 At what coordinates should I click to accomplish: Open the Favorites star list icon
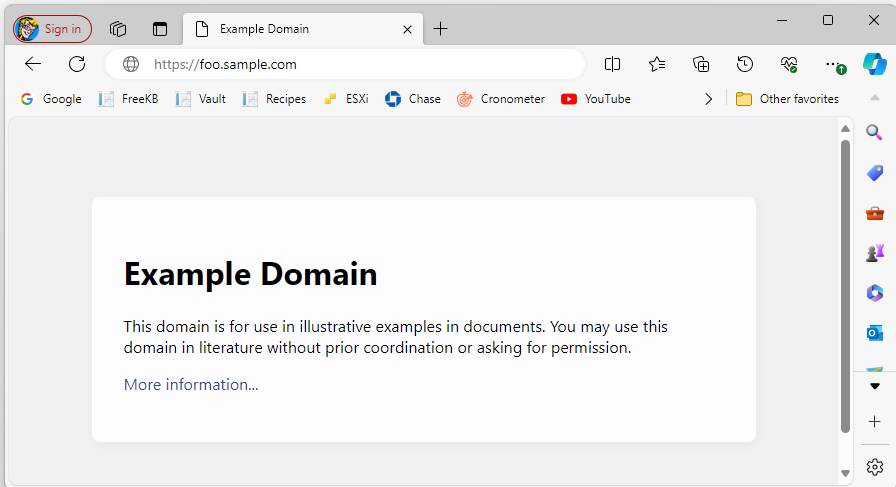coord(657,64)
